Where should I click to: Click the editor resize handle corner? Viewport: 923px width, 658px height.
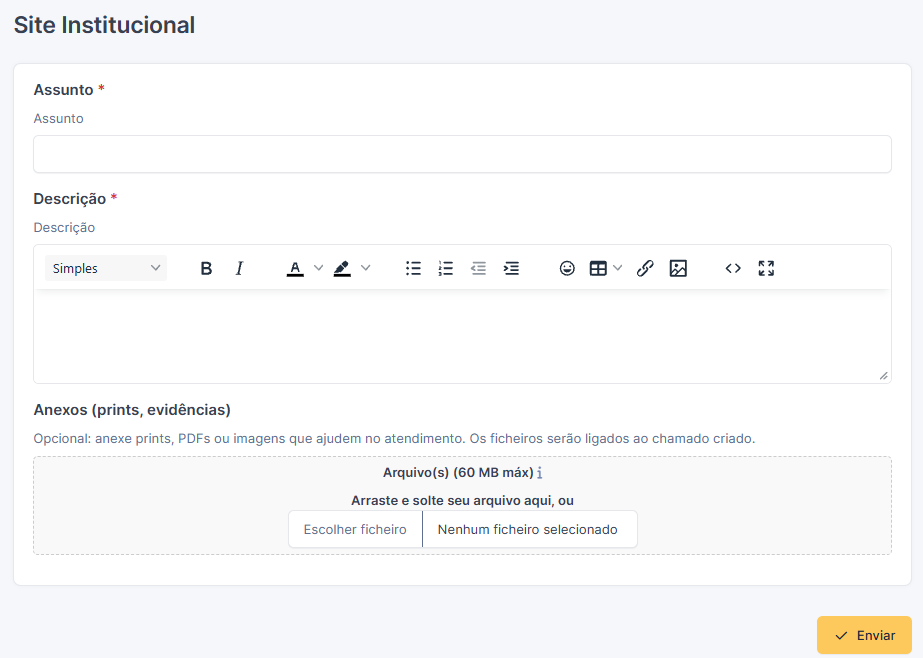coord(883,375)
